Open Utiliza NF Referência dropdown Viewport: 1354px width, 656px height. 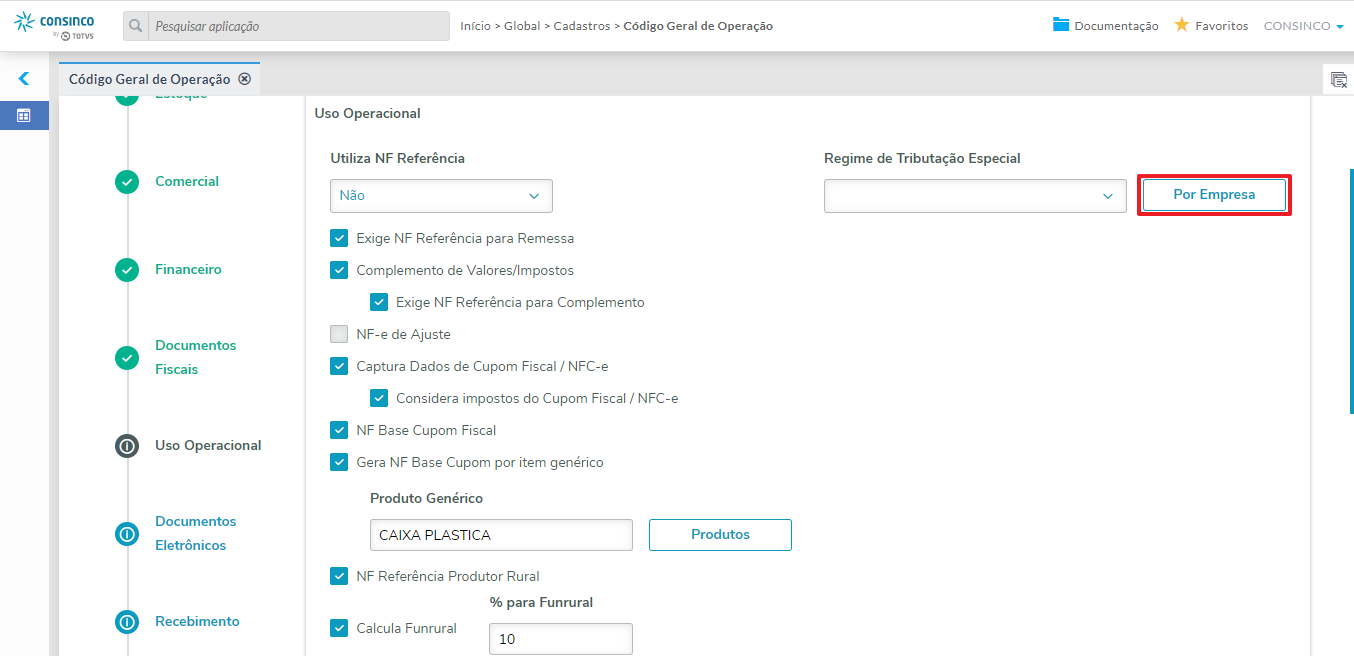click(441, 196)
